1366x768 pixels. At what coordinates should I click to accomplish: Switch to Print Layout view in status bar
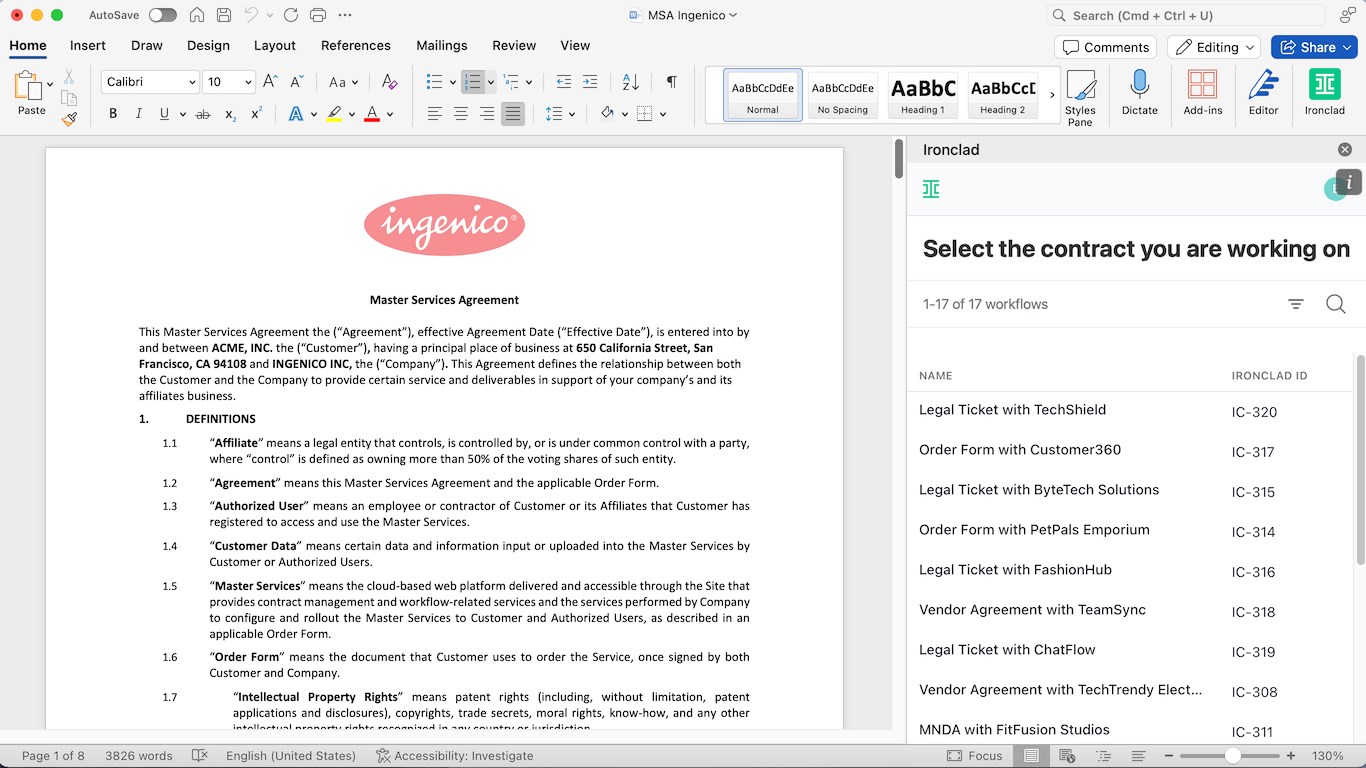click(x=1031, y=756)
